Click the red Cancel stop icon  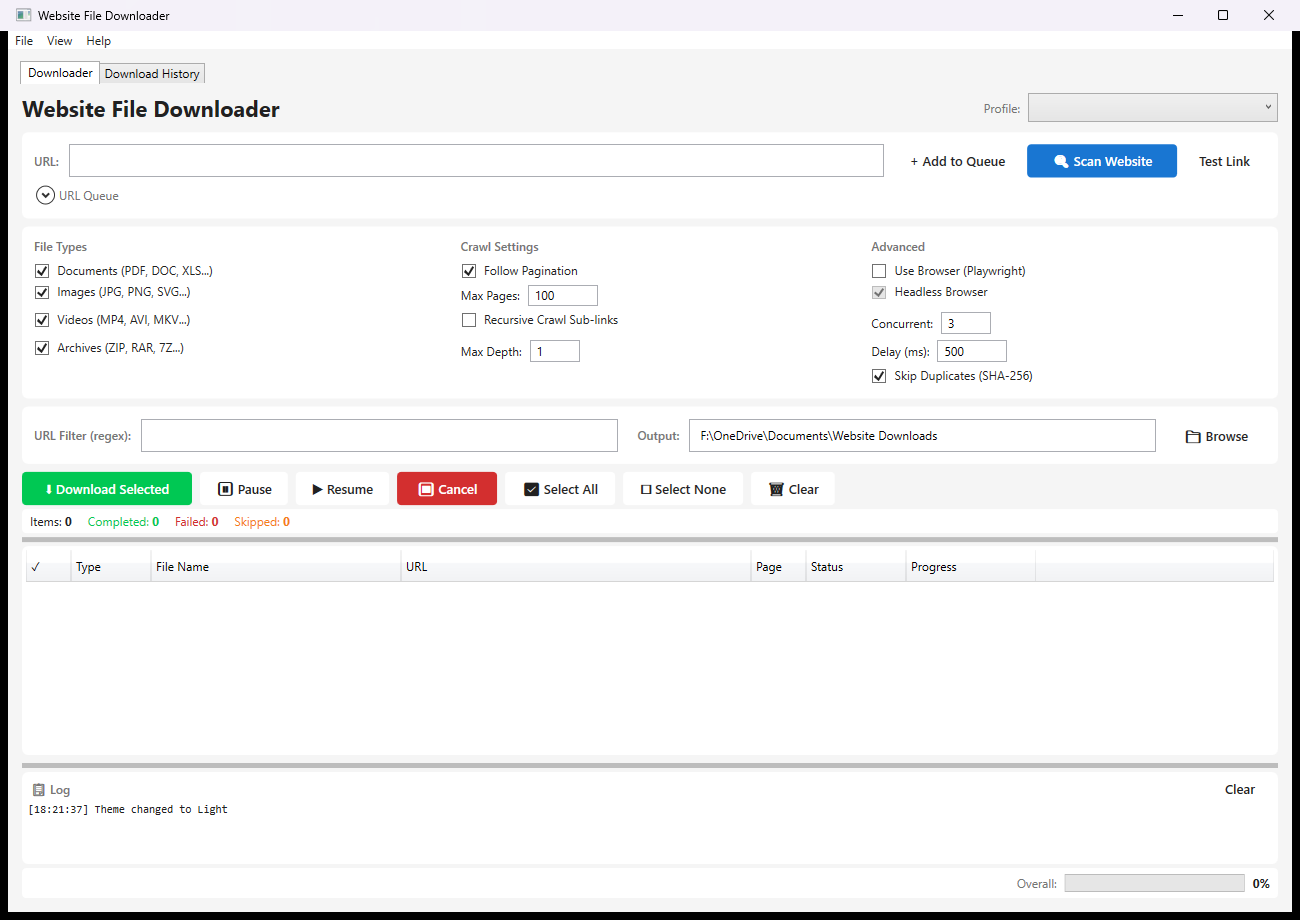click(x=426, y=490)
